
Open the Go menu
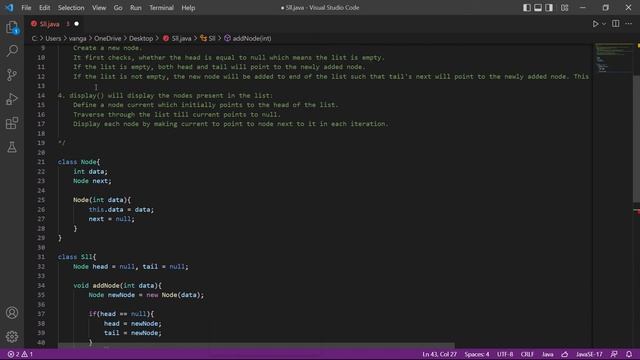118,8
